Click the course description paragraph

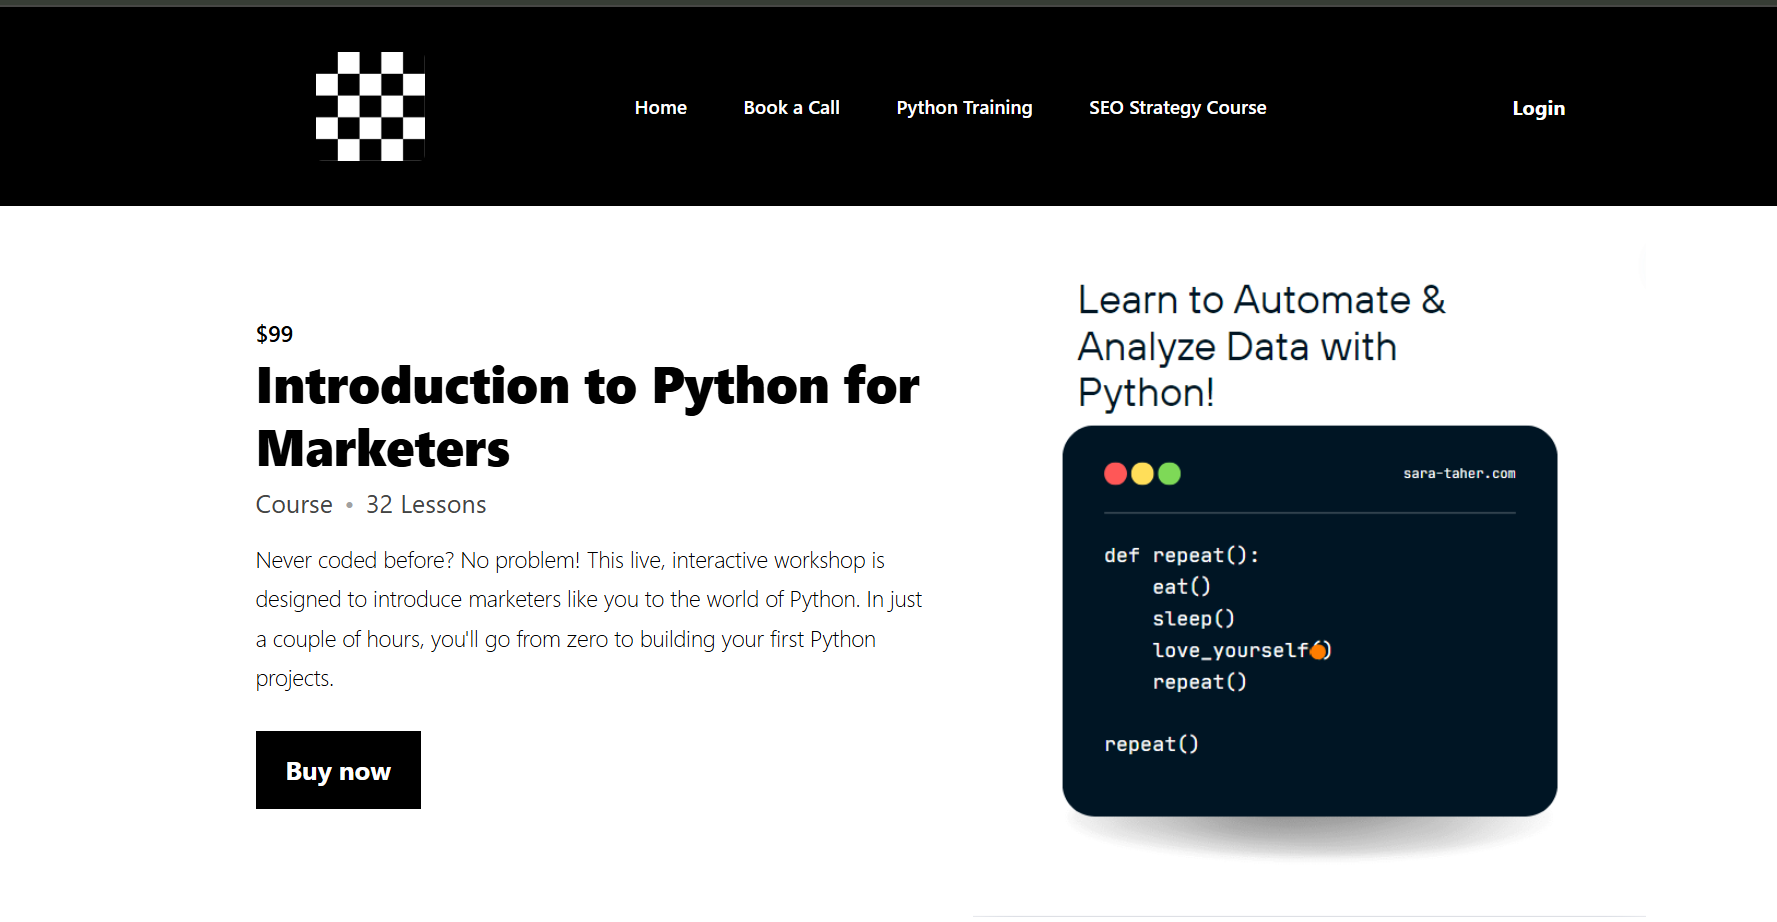pos(589,619)
